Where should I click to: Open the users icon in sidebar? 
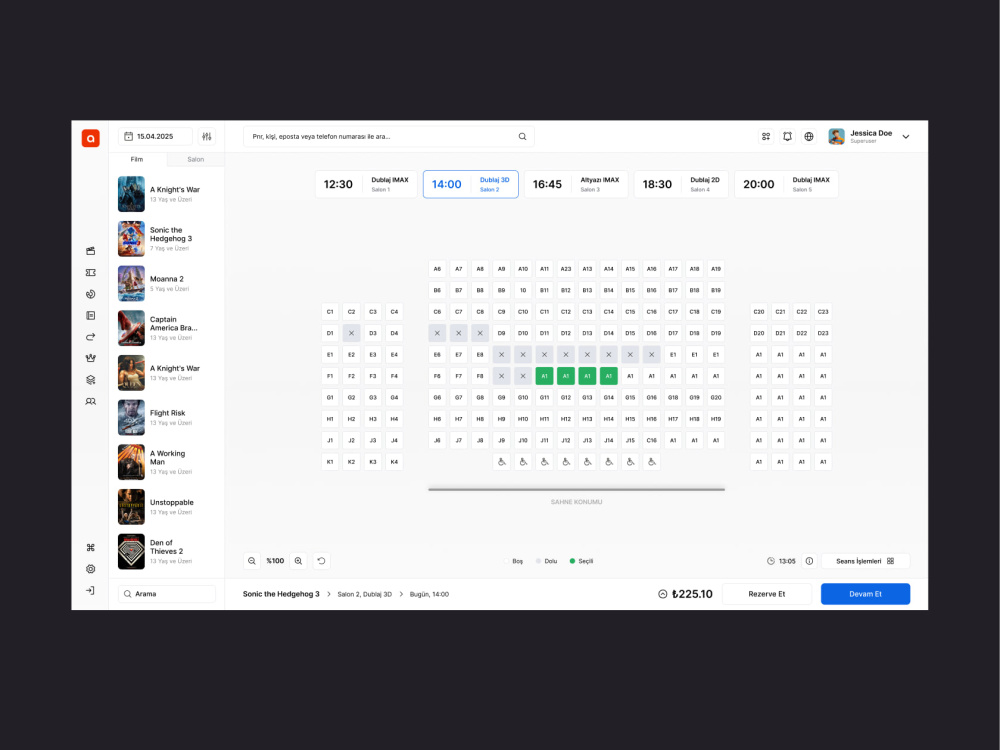91,401
